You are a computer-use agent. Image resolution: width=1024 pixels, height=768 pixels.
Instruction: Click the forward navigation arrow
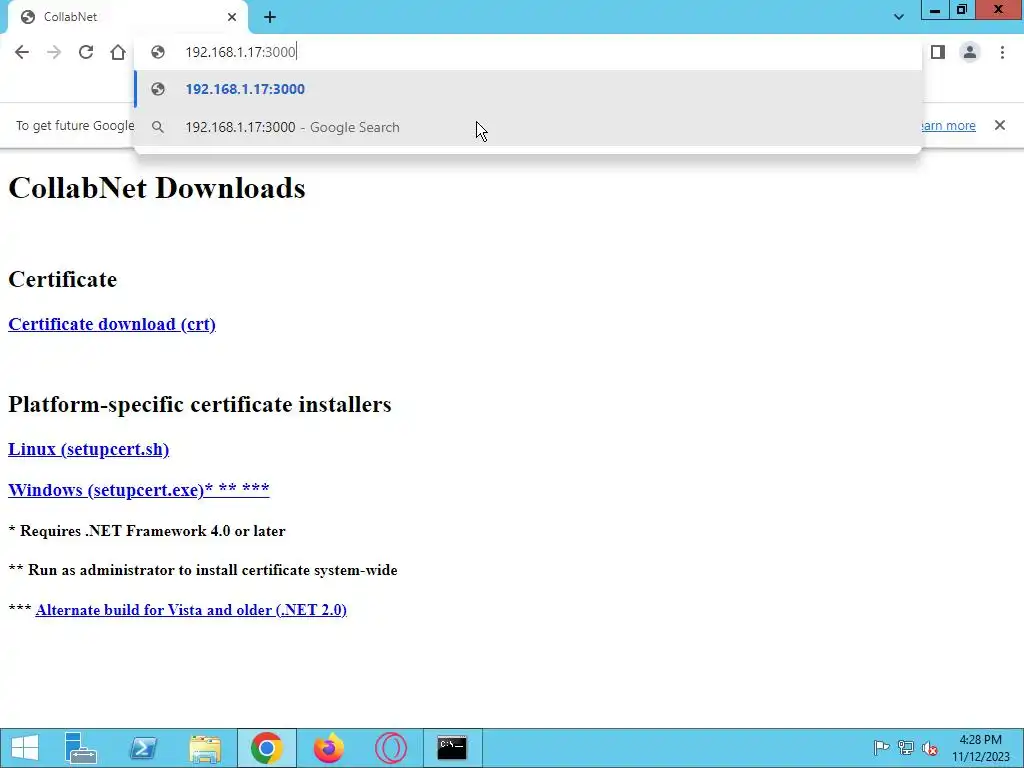click(54, 52)
